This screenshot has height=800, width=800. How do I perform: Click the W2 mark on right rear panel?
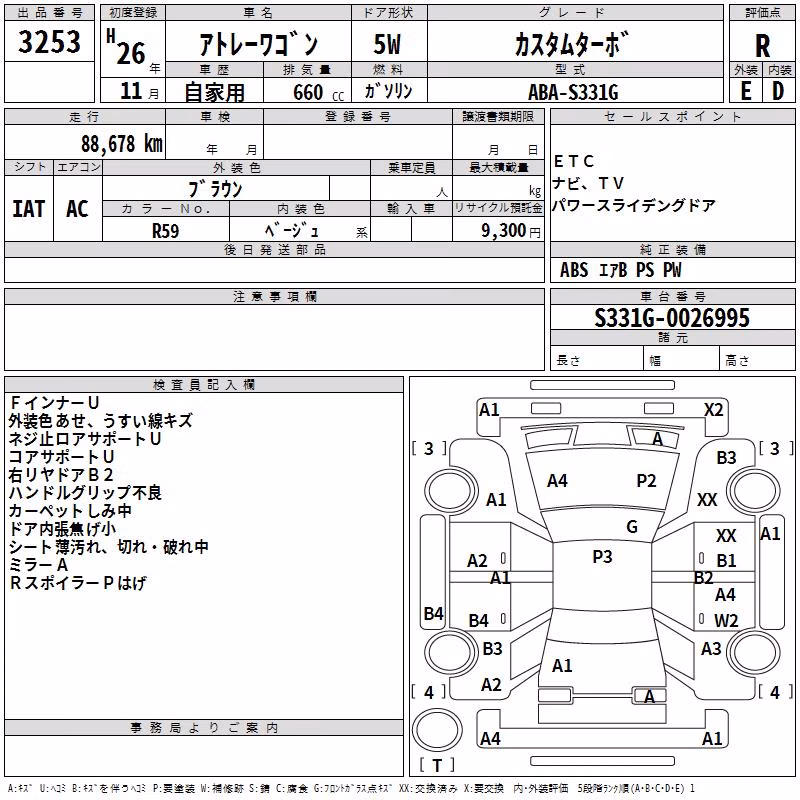(726, 620)
